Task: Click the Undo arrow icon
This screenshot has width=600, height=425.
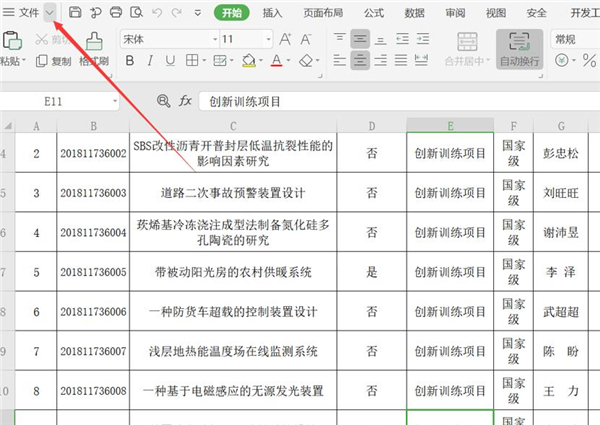Action: coord(158,12)
